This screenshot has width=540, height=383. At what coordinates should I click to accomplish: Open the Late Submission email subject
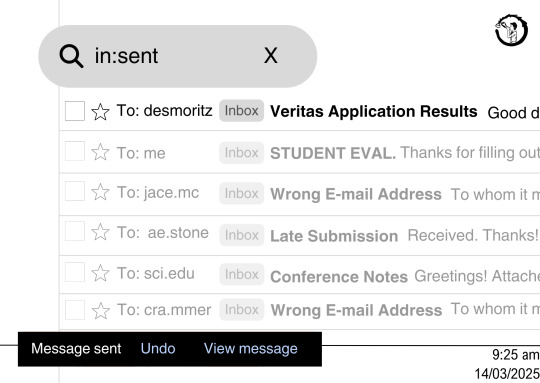click(334, 236)
